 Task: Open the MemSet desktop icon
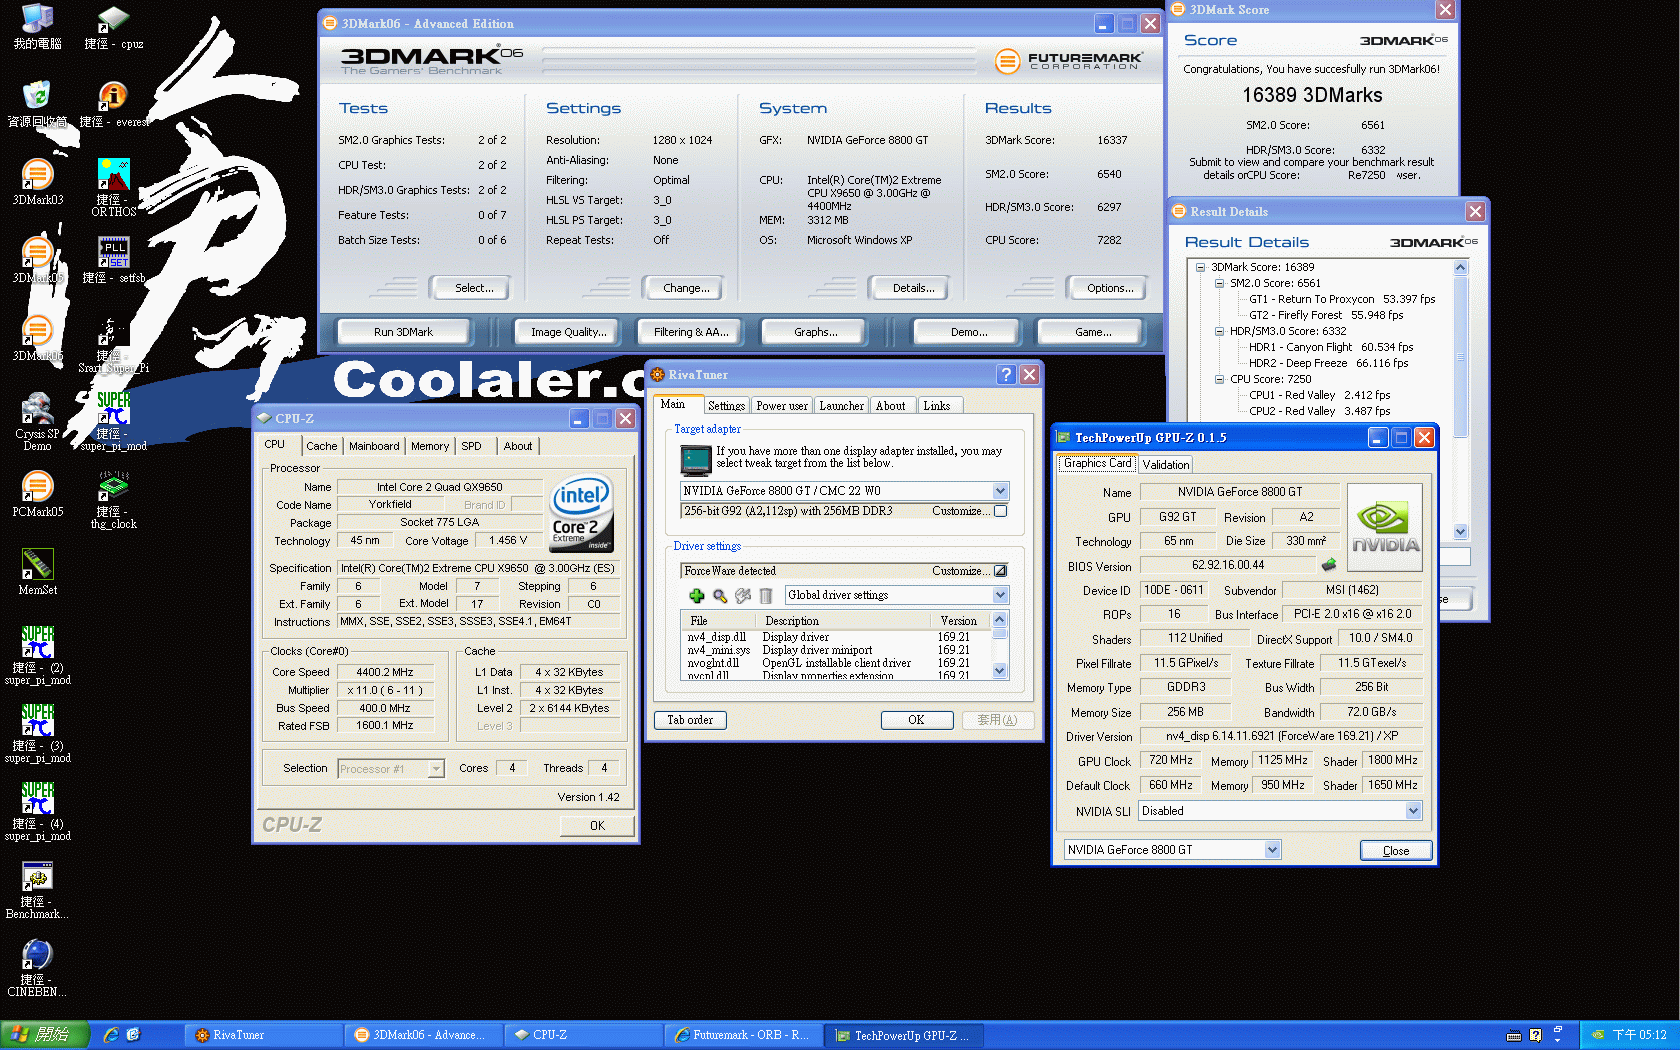point(37,571)
